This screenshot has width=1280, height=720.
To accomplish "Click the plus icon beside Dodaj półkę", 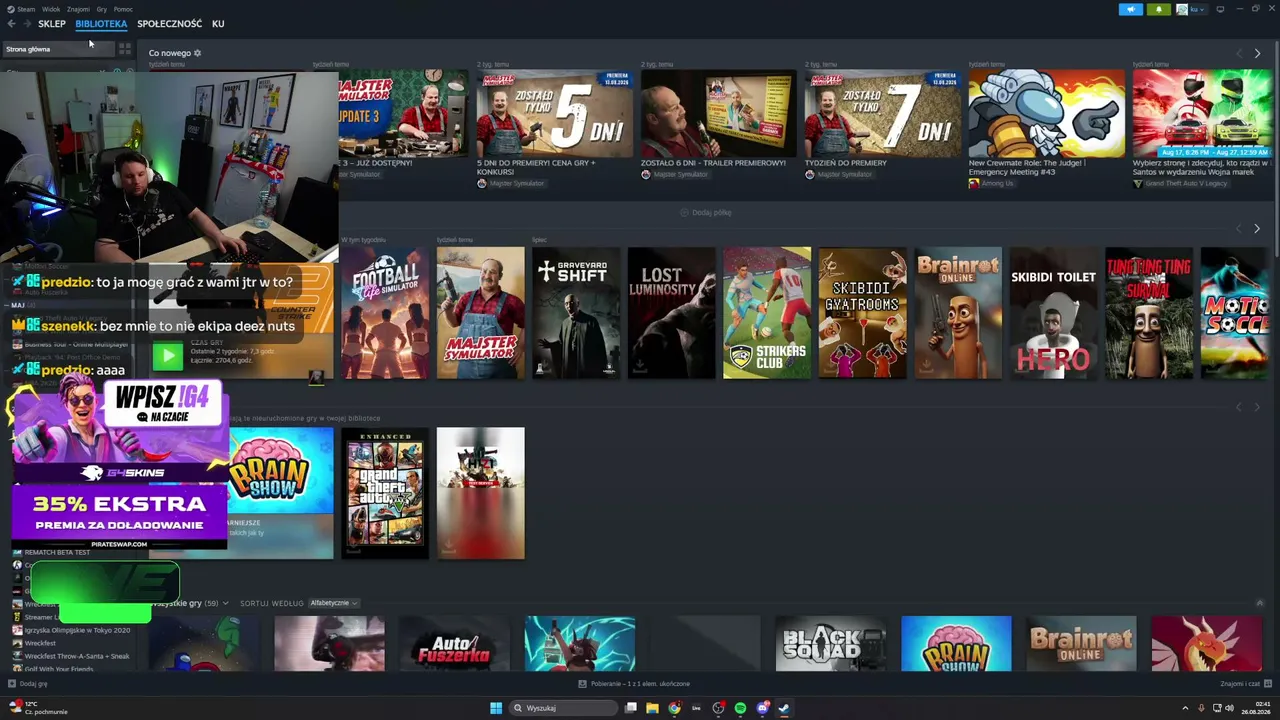I will 684,212.
